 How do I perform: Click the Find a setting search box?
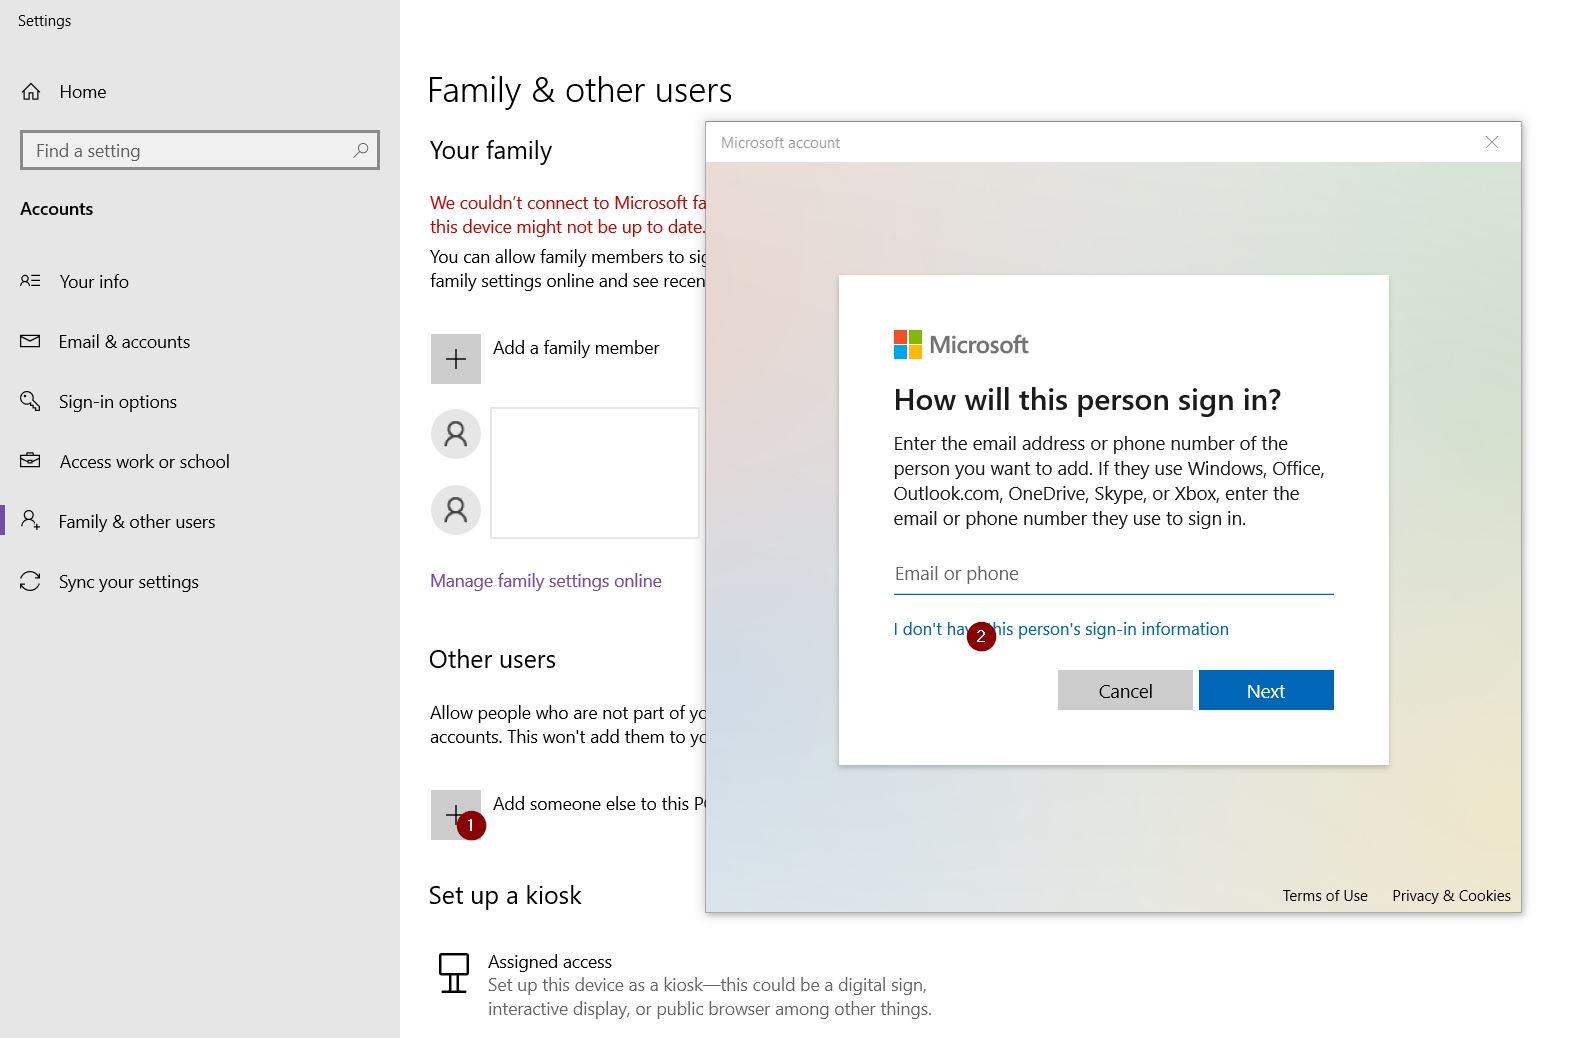point(200,150)
